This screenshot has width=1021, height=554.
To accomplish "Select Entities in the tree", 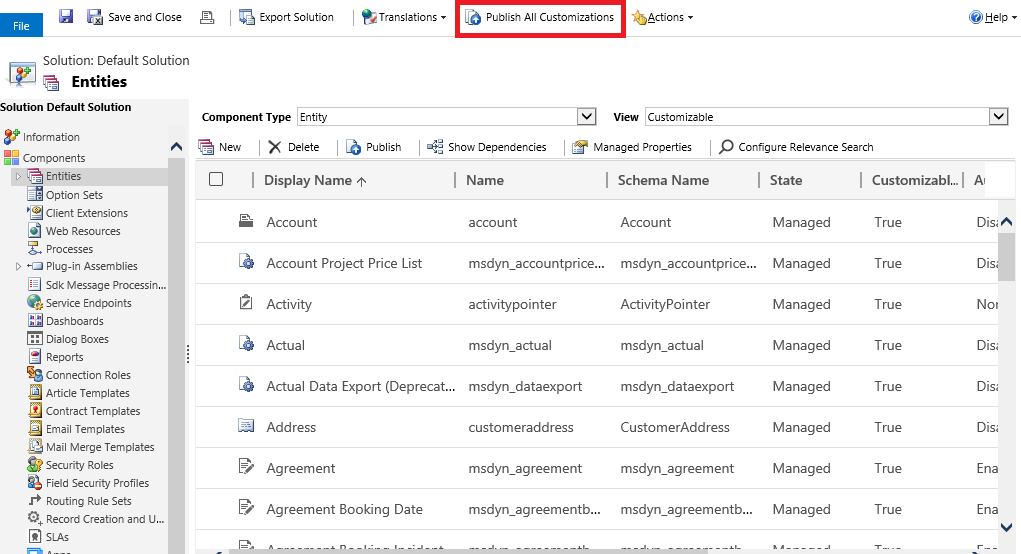I will (x=63, y=176).
